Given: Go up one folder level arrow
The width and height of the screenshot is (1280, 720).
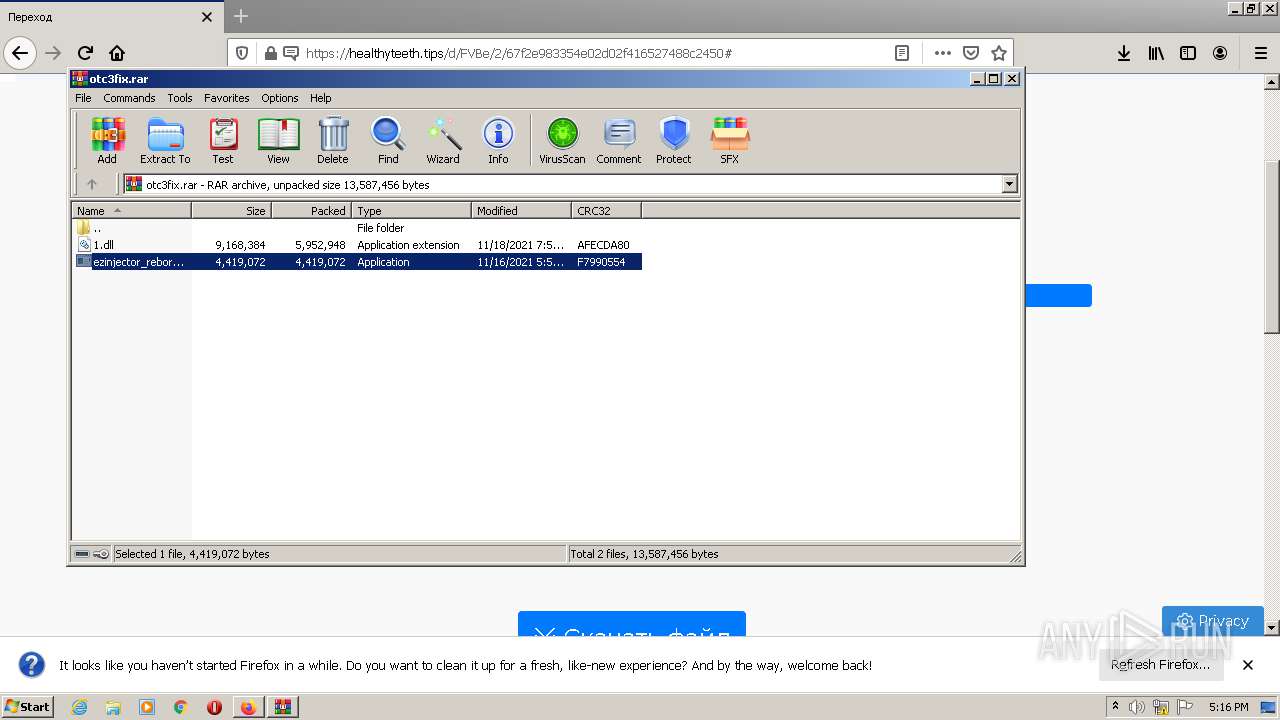Looking at the screenshot, I should pos(92,184).
